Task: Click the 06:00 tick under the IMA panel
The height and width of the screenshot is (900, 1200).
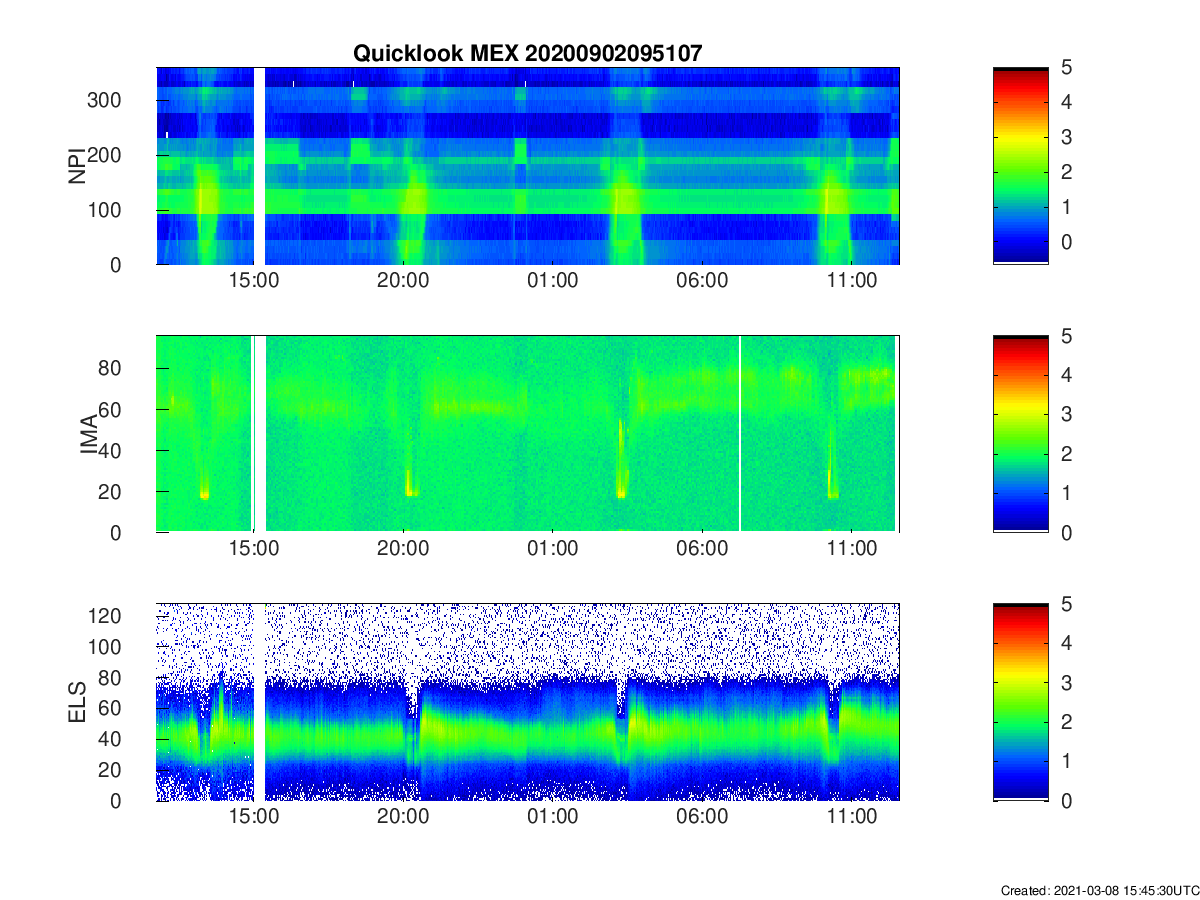Action: (702, 550)
